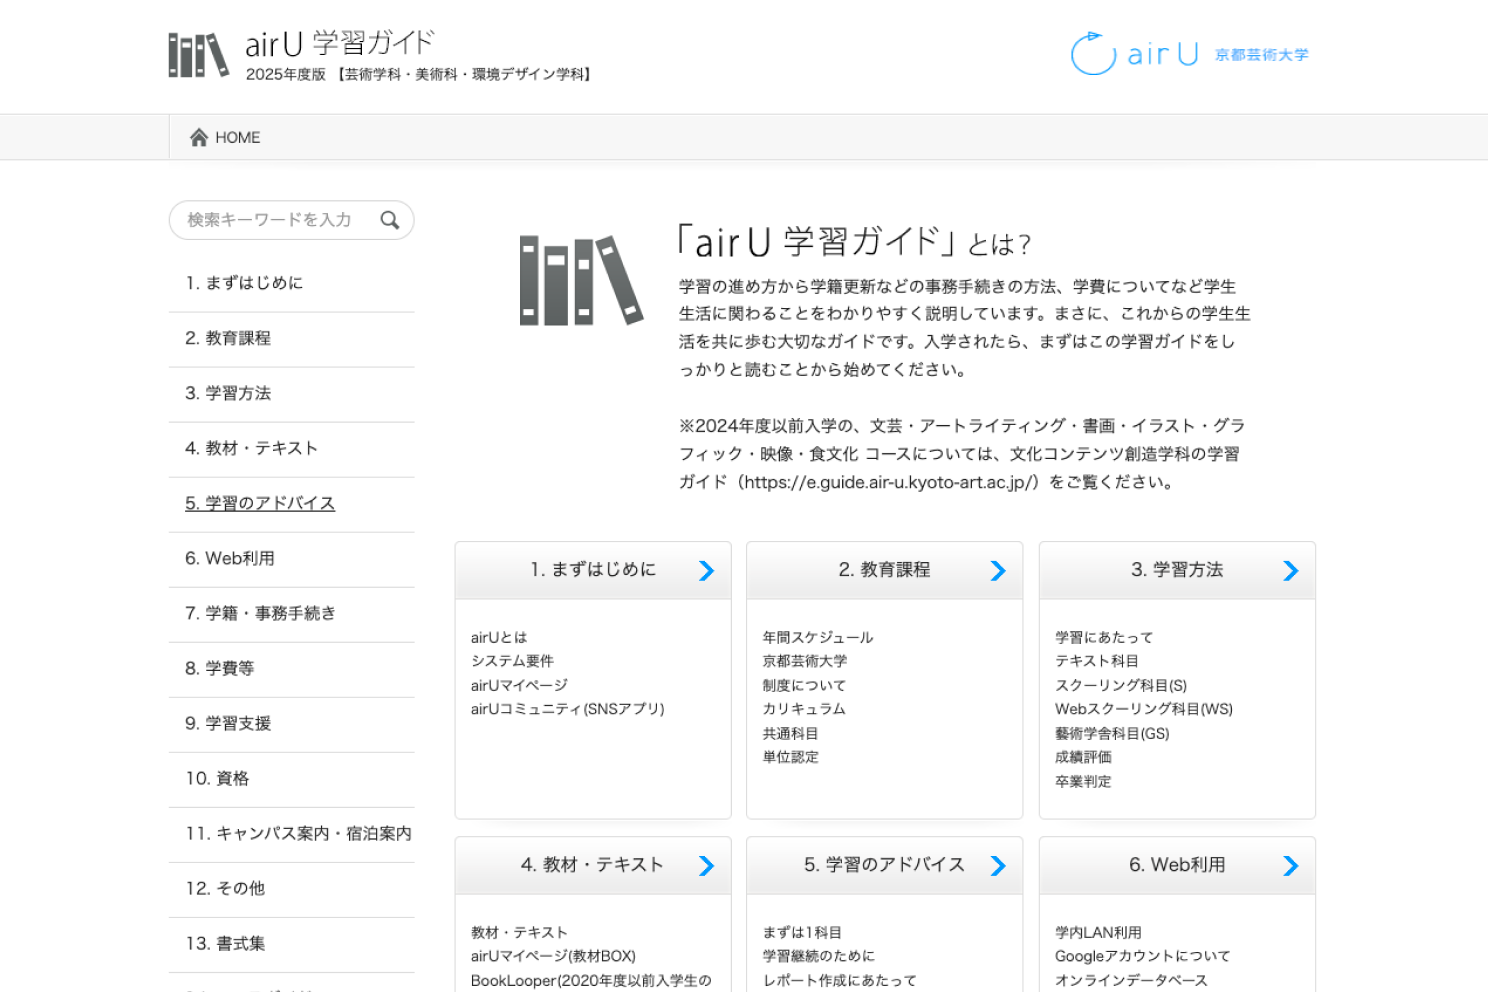Click the 学内LAN利用 link
This screenshot has height=992, width=1488.
coord(1098,932)
